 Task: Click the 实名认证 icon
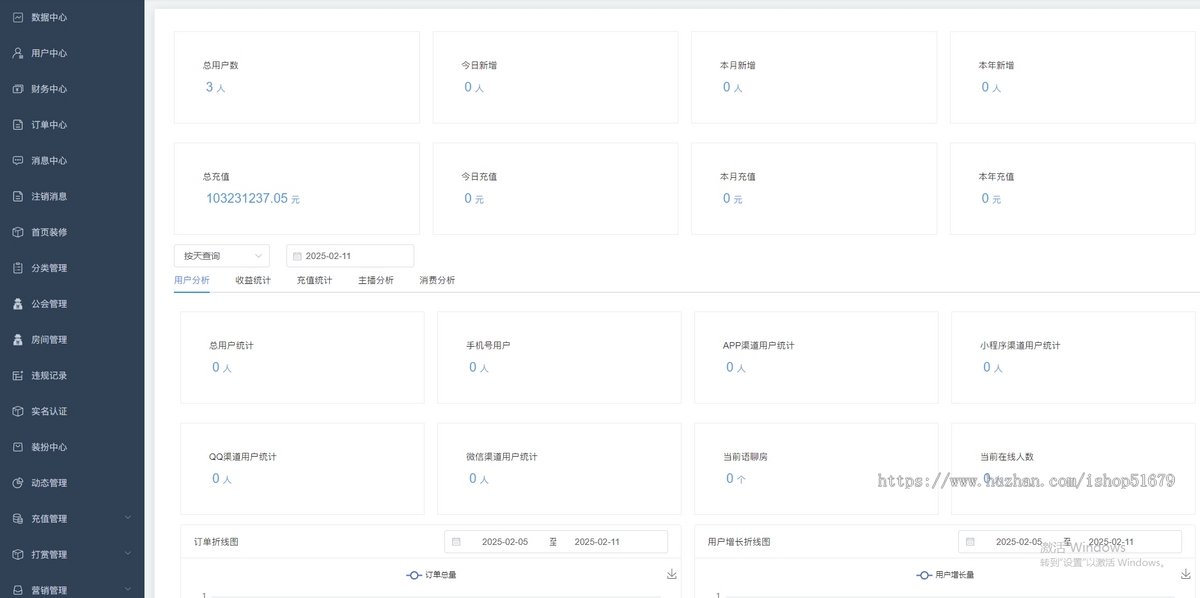click(x=18, y=411)
